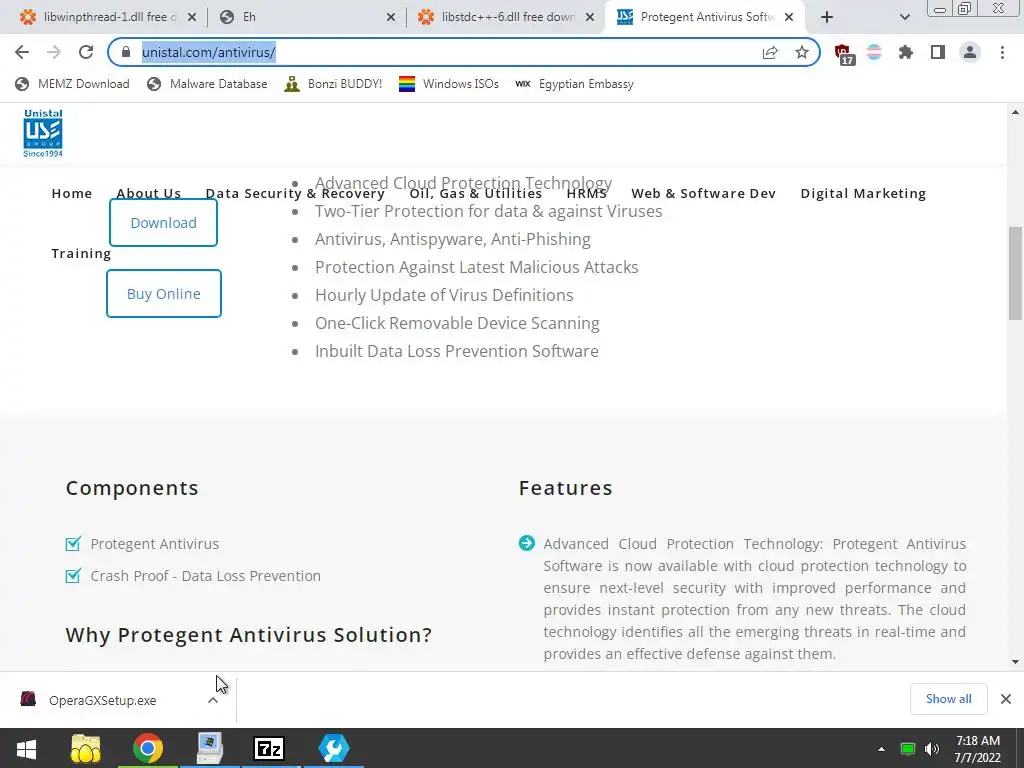Close the Protegent Antivirus tab

(789, 18)
